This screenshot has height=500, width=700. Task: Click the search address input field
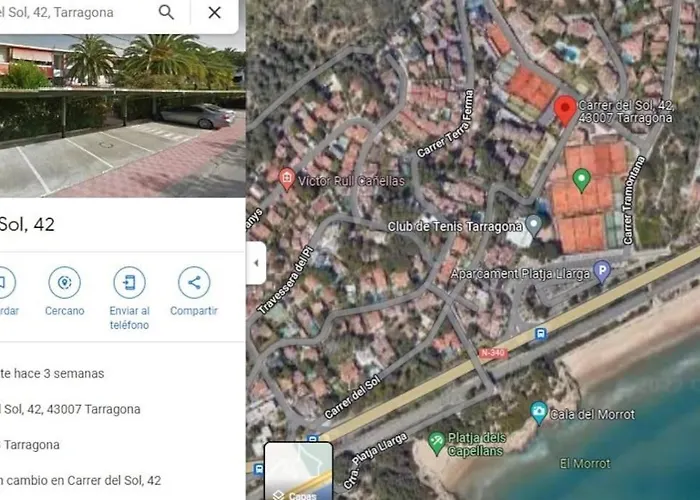76,12
